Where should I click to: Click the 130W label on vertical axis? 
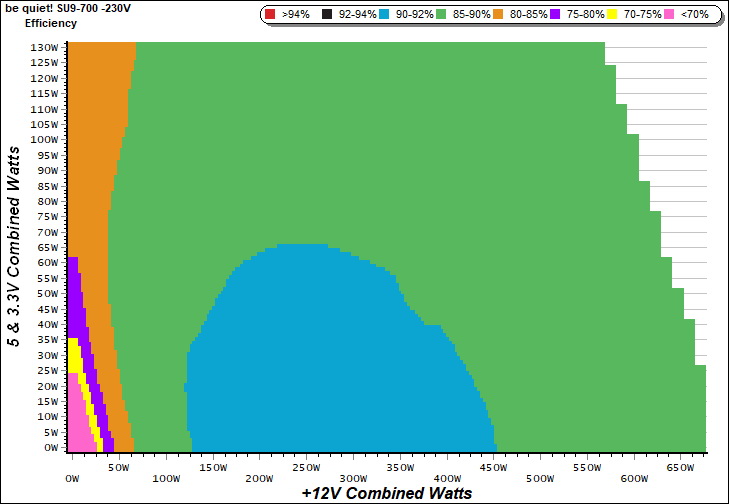44,47
